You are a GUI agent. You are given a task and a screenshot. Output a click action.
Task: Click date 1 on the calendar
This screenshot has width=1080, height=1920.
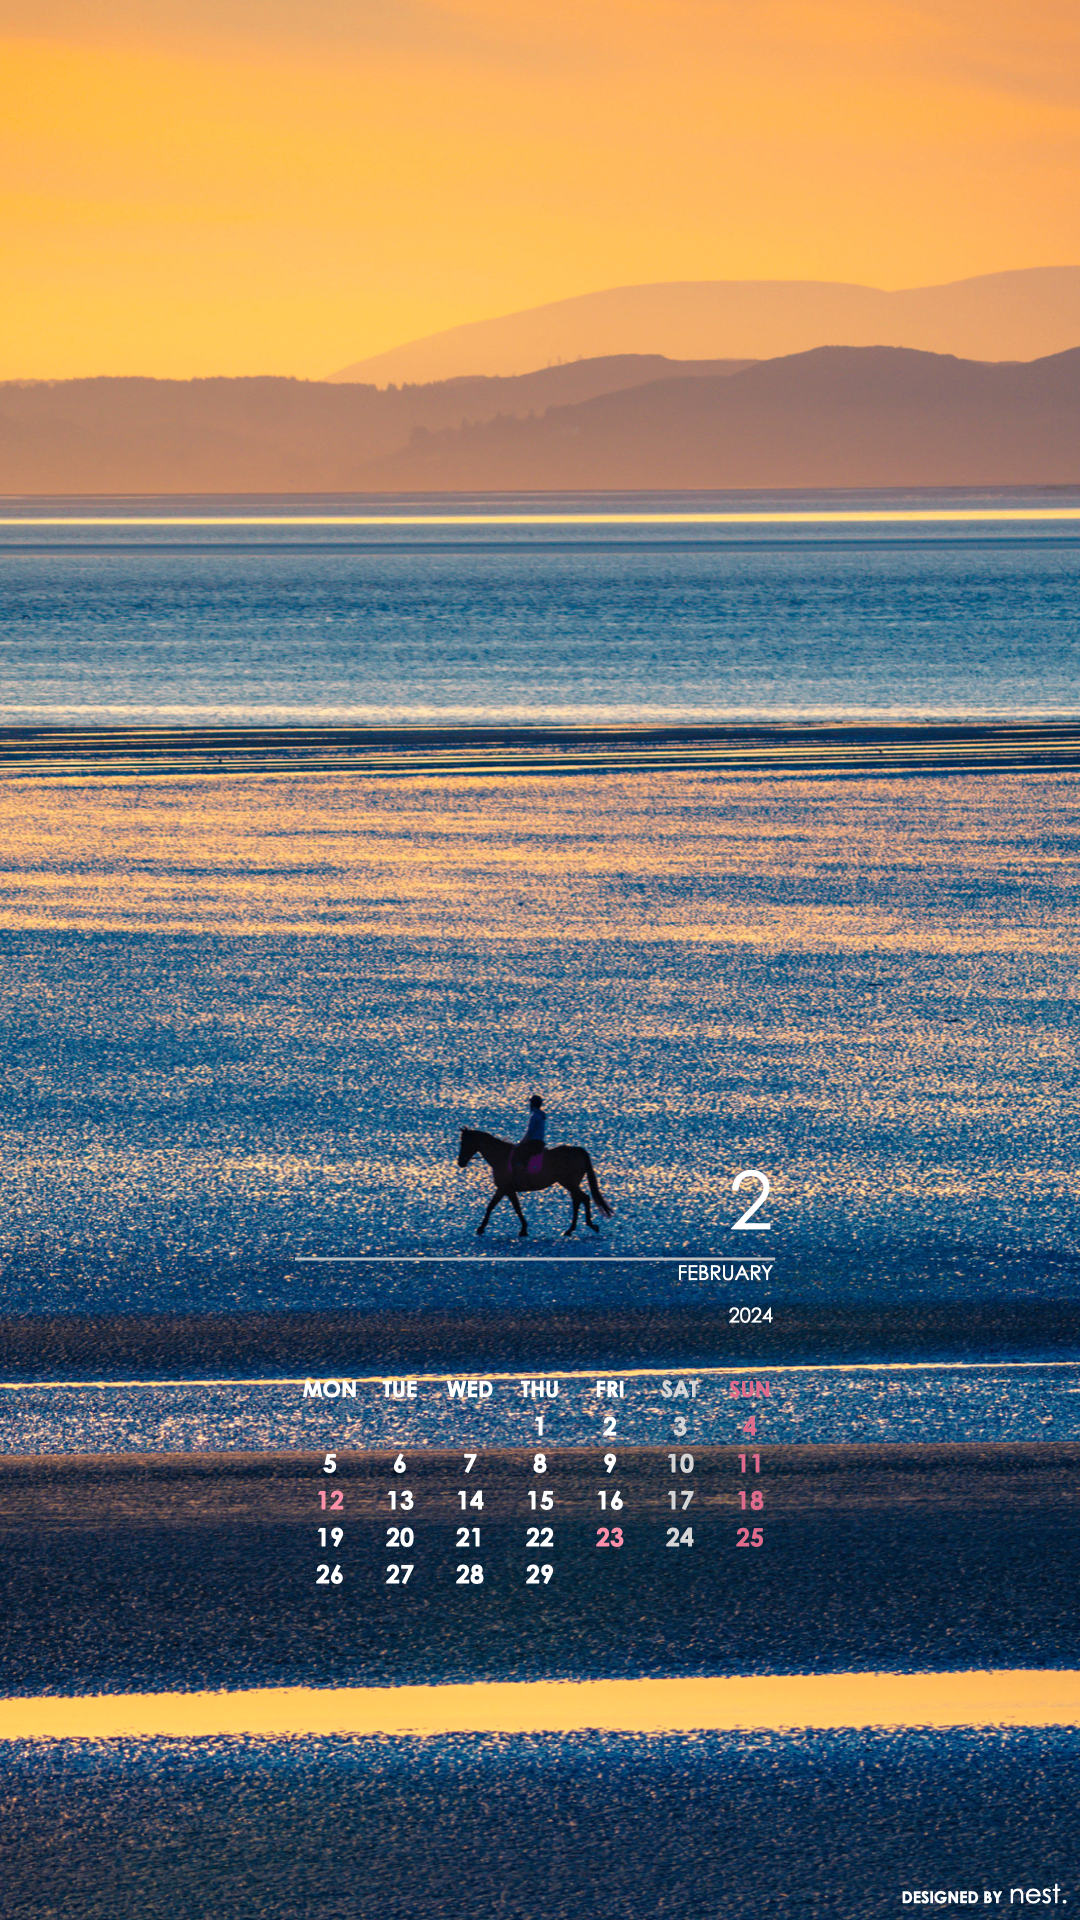coord(540,1426)
